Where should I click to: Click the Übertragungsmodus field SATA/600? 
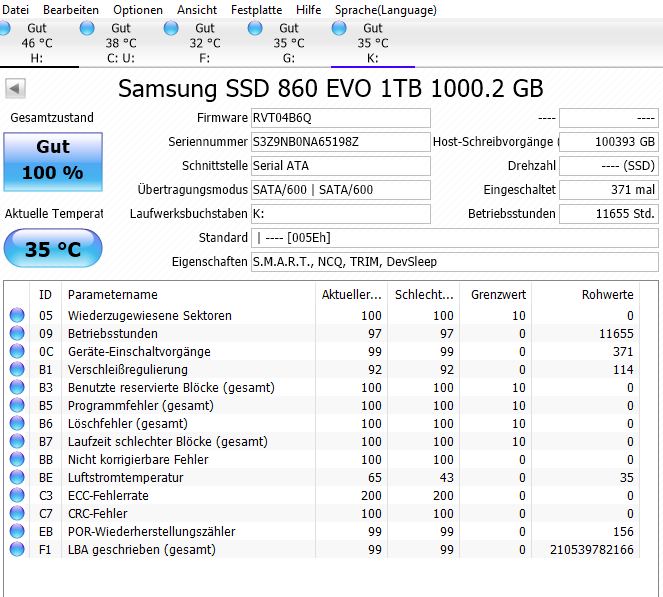341,190
